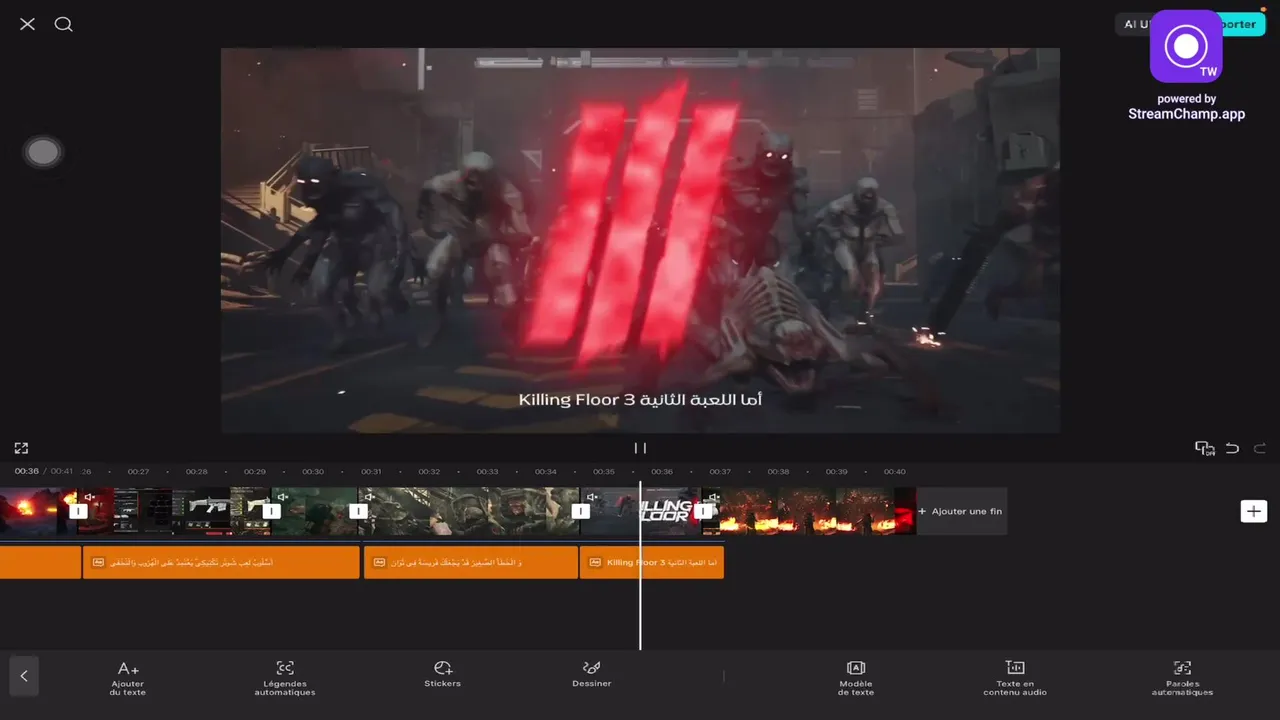Toggle mute on the weapon menu clip

pos(90,497)
